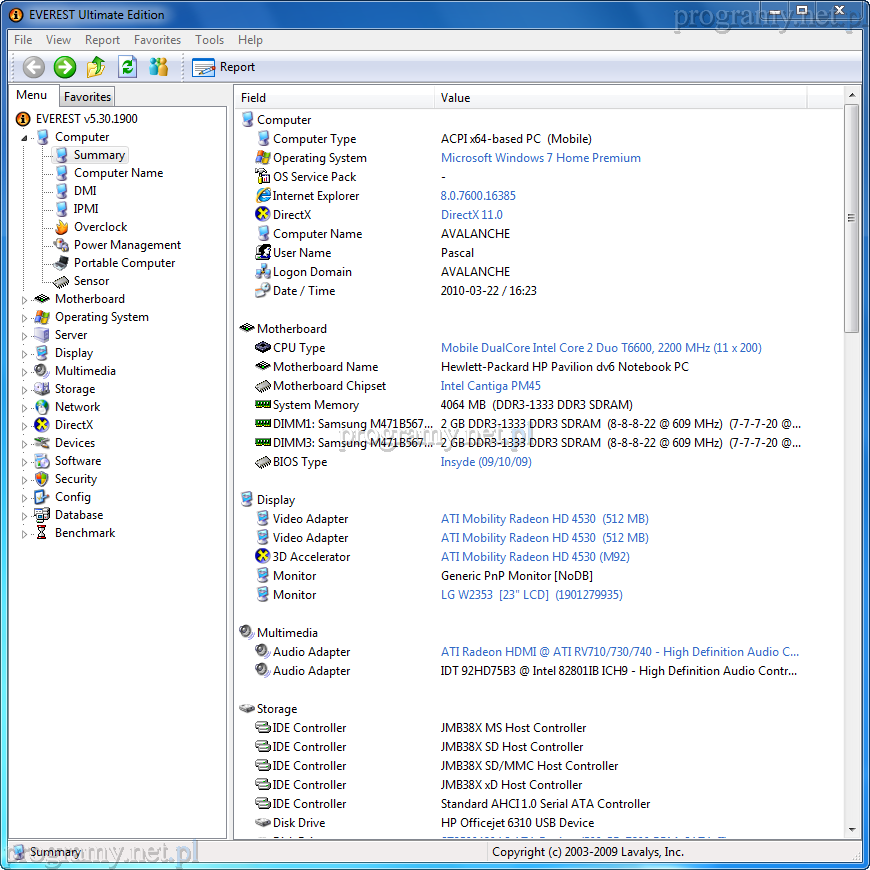Image resolution: width=870 pixels, height=870 pixels.
Task: Open the Favorites menu
Action: [157, 40]
